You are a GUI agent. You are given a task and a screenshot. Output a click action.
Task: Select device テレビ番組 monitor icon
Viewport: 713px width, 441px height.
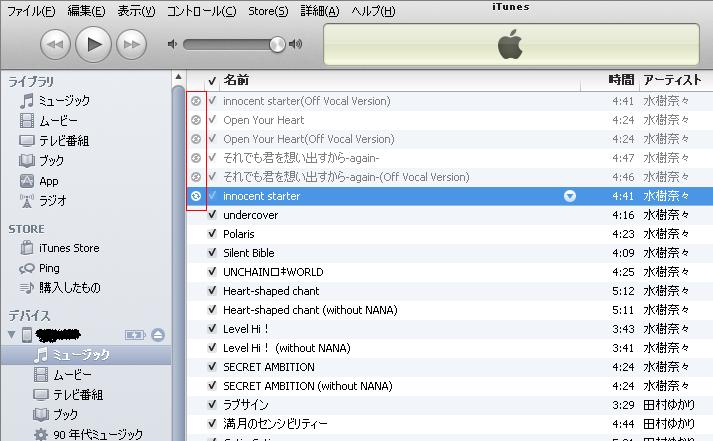tap(41, 395)
